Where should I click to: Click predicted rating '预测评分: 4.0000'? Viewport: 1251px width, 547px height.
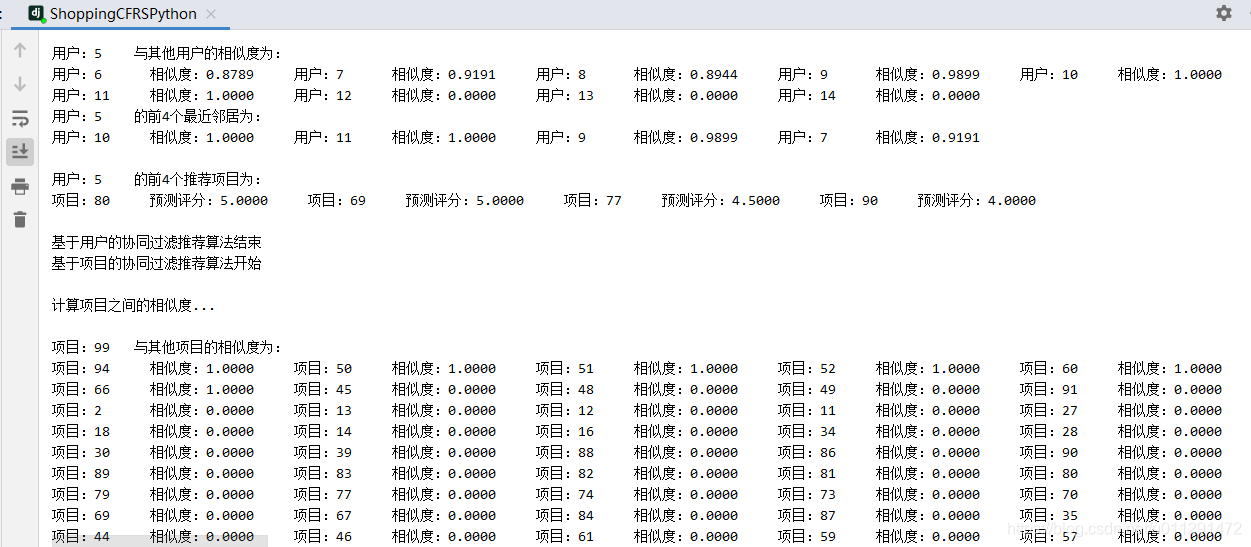[x=974, y=200]
